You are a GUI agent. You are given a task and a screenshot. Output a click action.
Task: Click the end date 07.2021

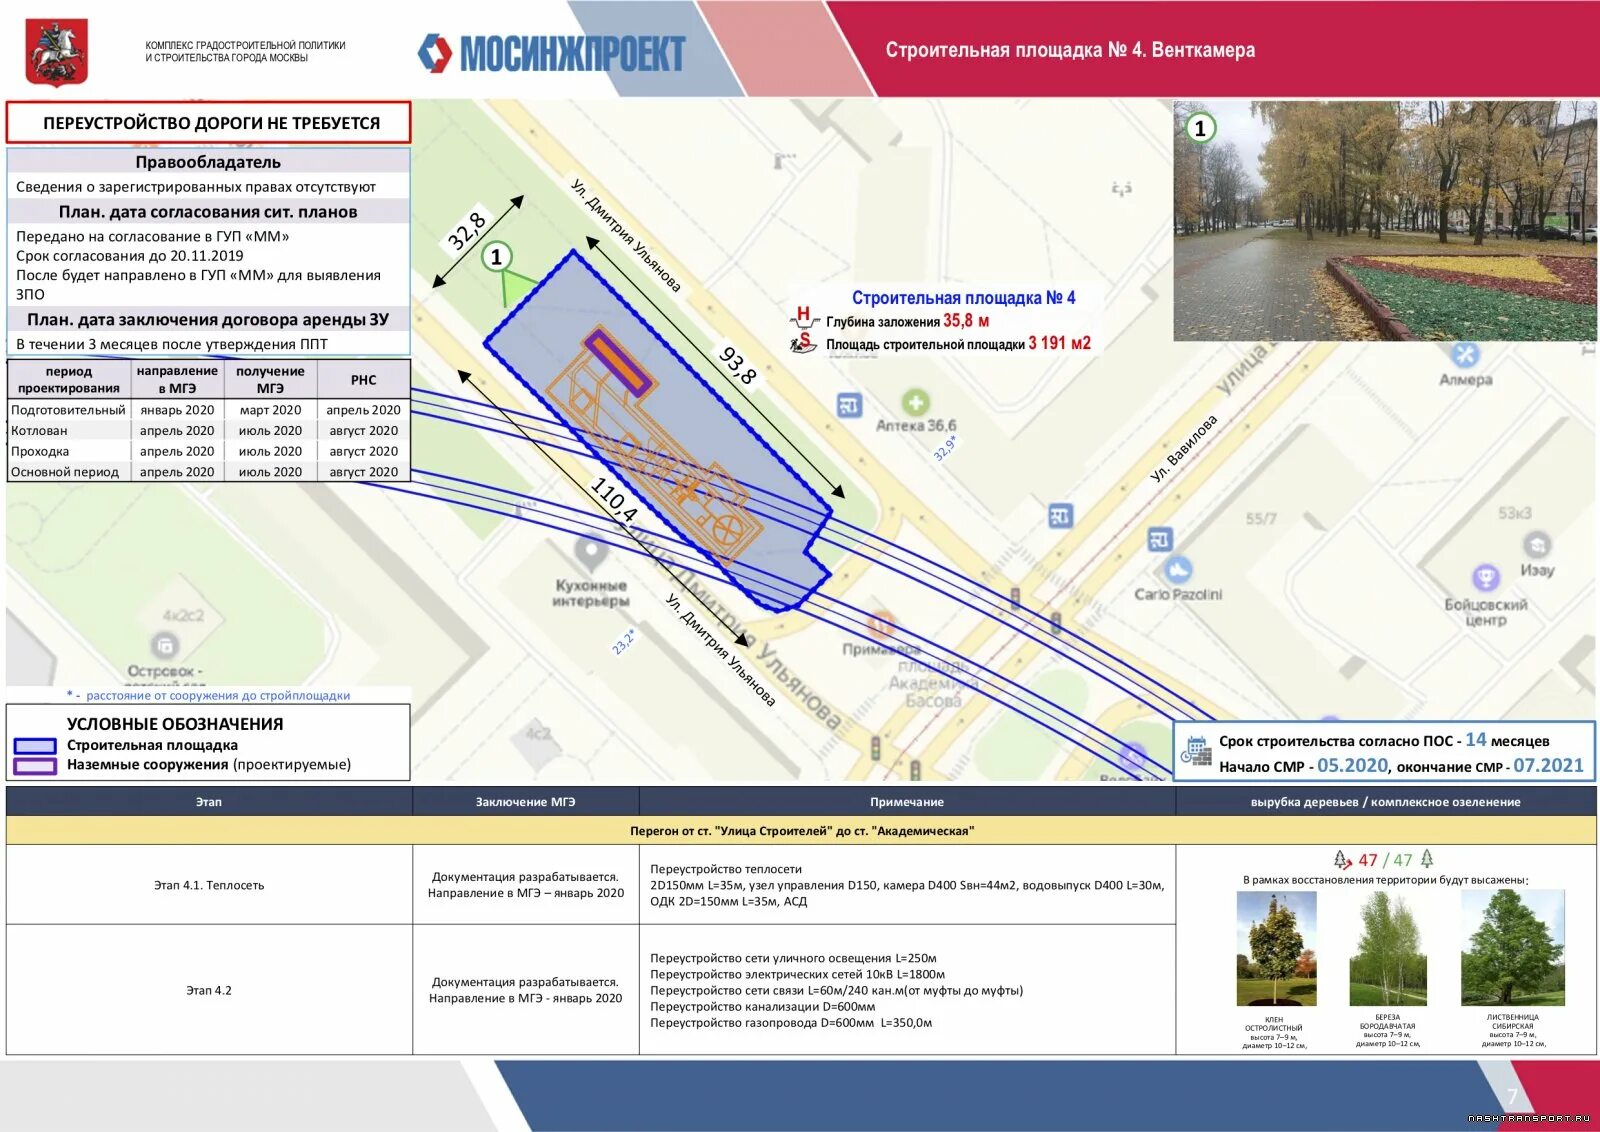1548,765
